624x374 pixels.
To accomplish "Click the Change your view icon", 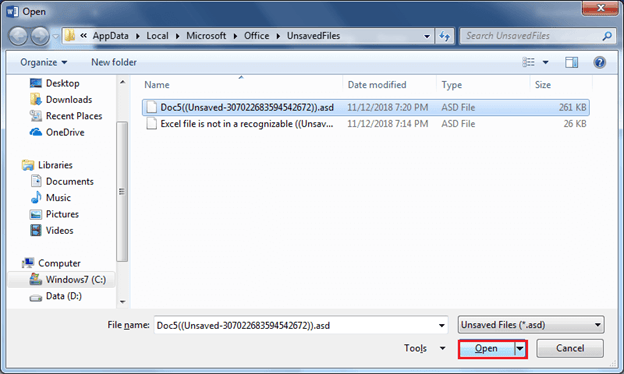I will (528, 62).
